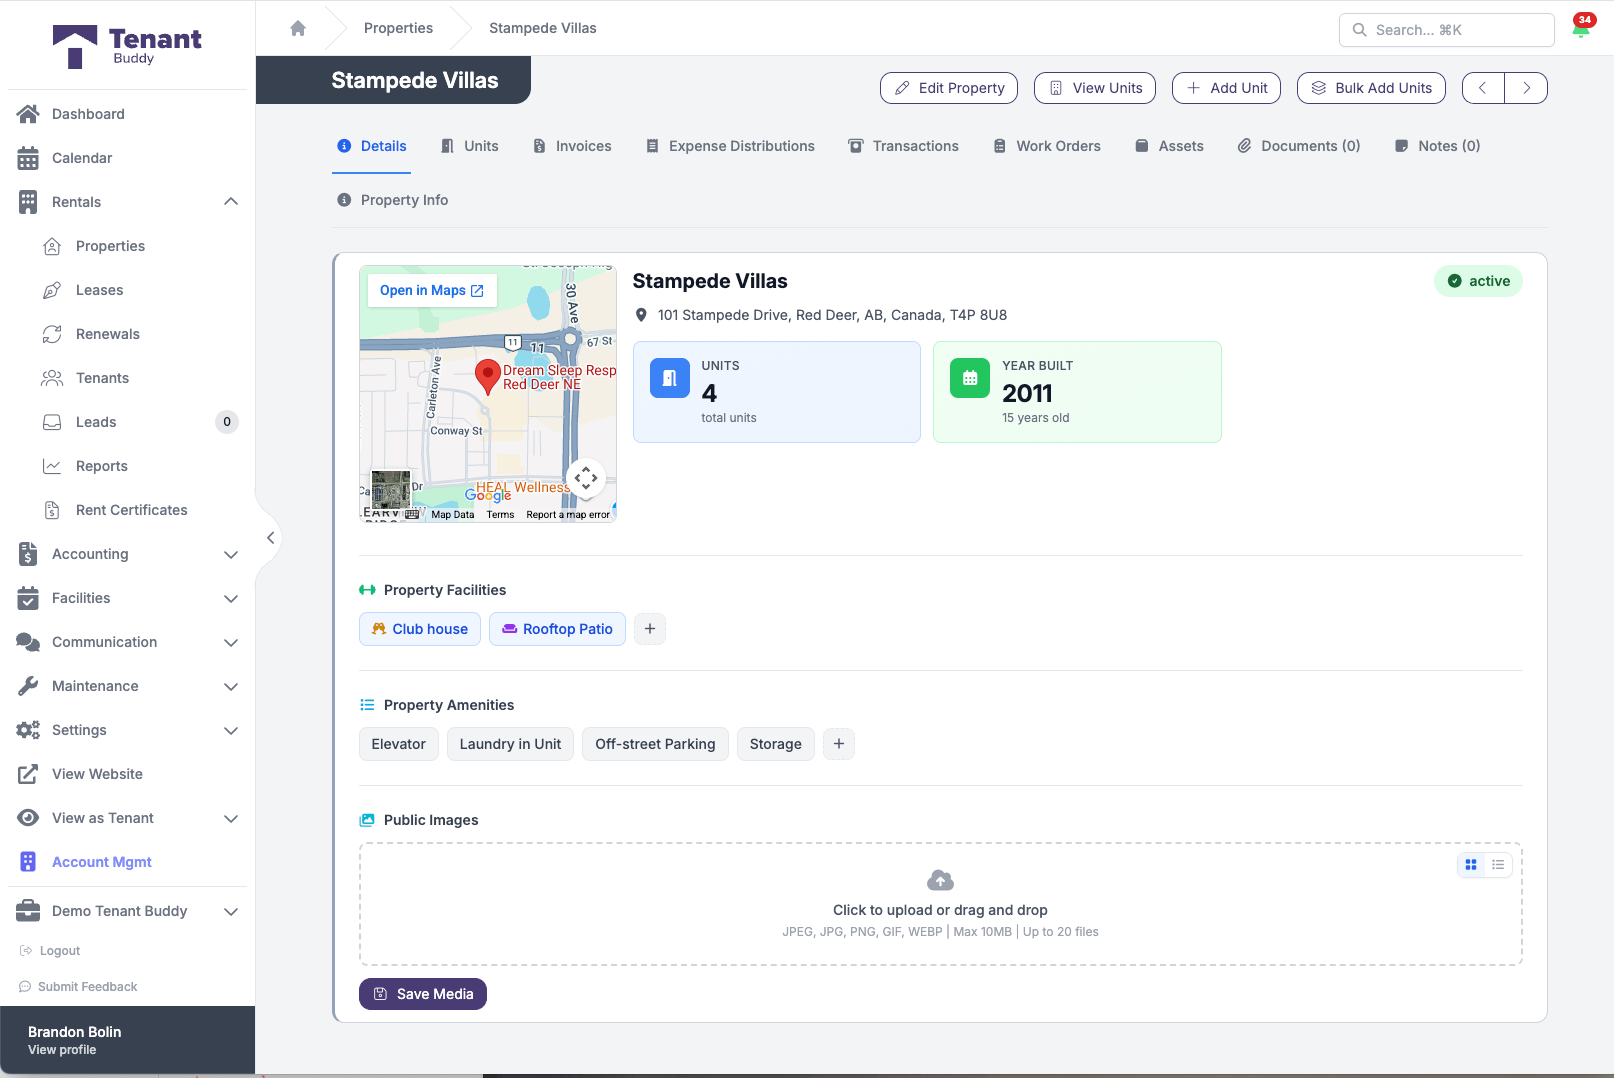Click the satellite view thumbnail on map
1614x1078 pixels.
391,490
